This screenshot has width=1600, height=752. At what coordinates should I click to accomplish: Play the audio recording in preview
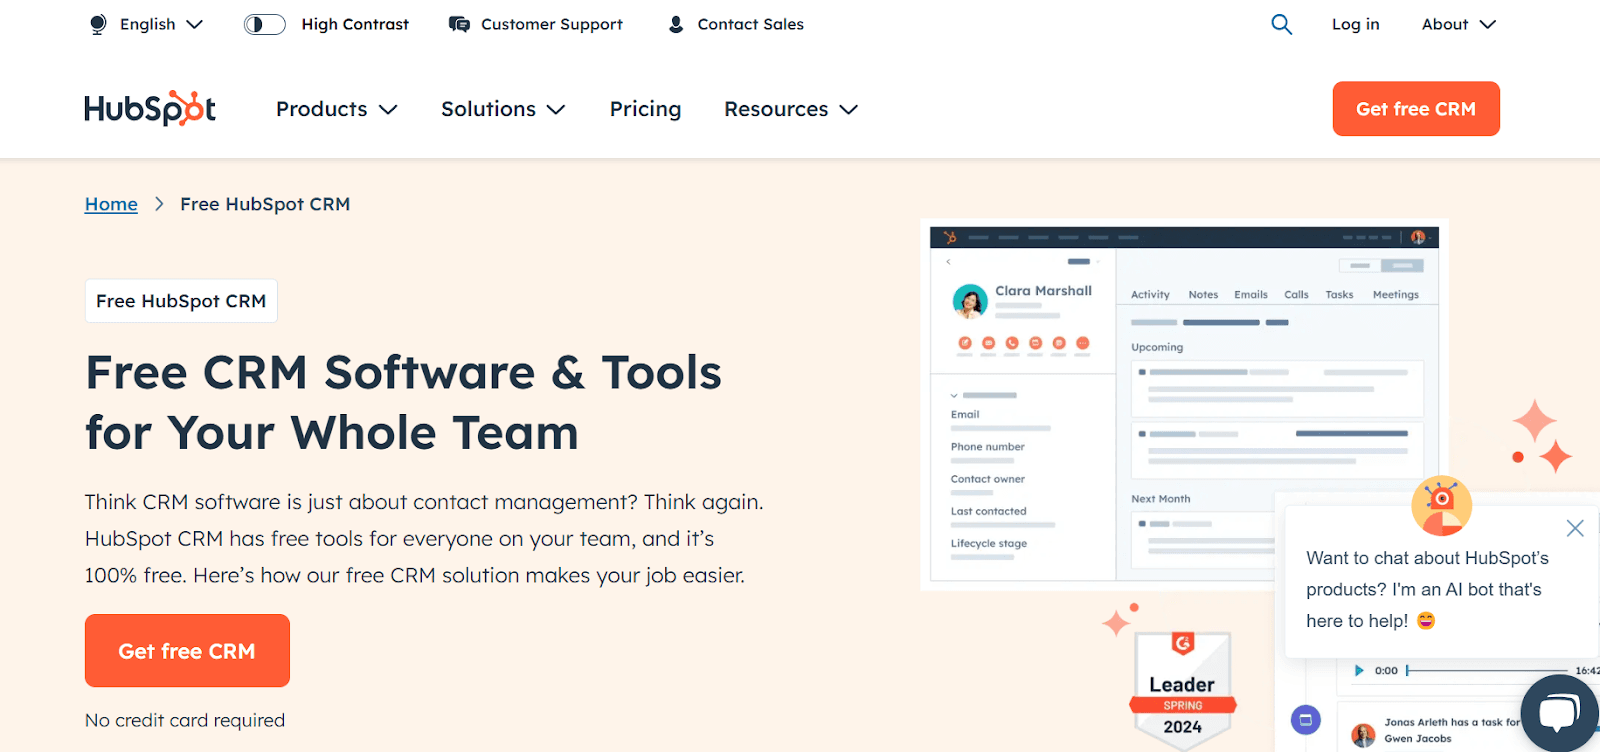click(1358, 670)
